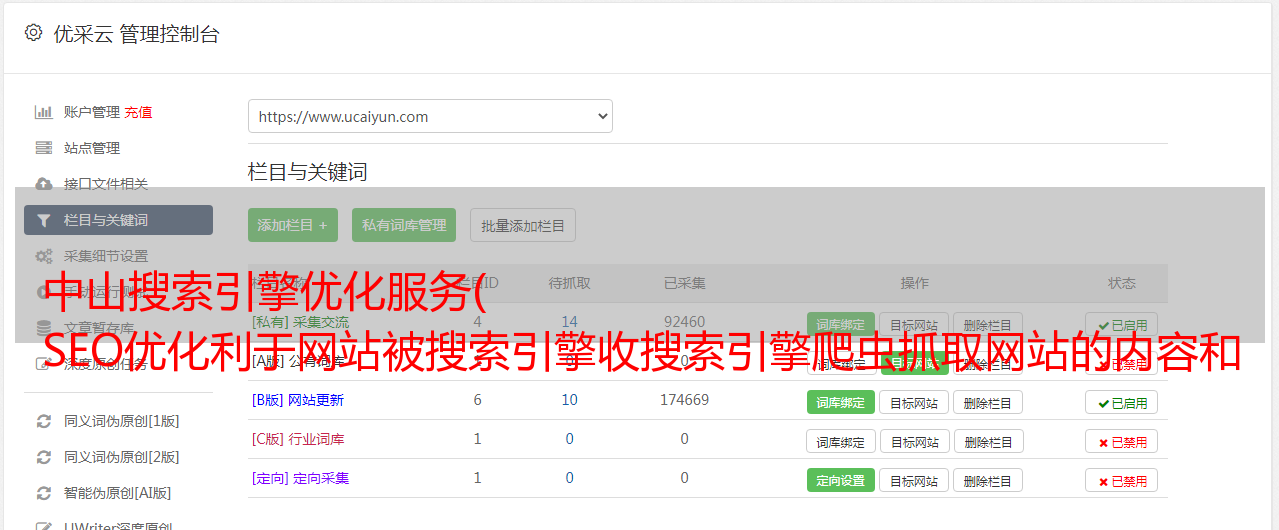
Task: Click the 已采集 column header
Action: pyautogui.click(x=684, y=283)
